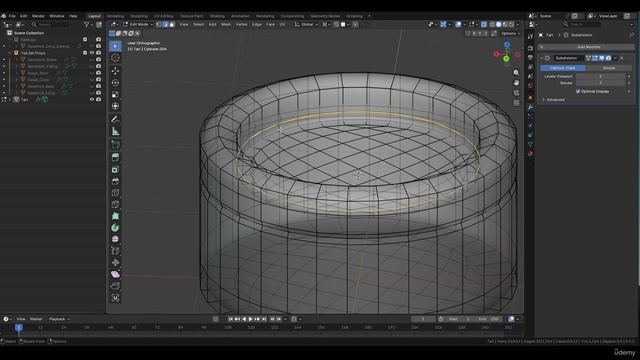Open the Edit Mode dropdown
The width and height of the screenshot is (640, 360).
point(138,24)
